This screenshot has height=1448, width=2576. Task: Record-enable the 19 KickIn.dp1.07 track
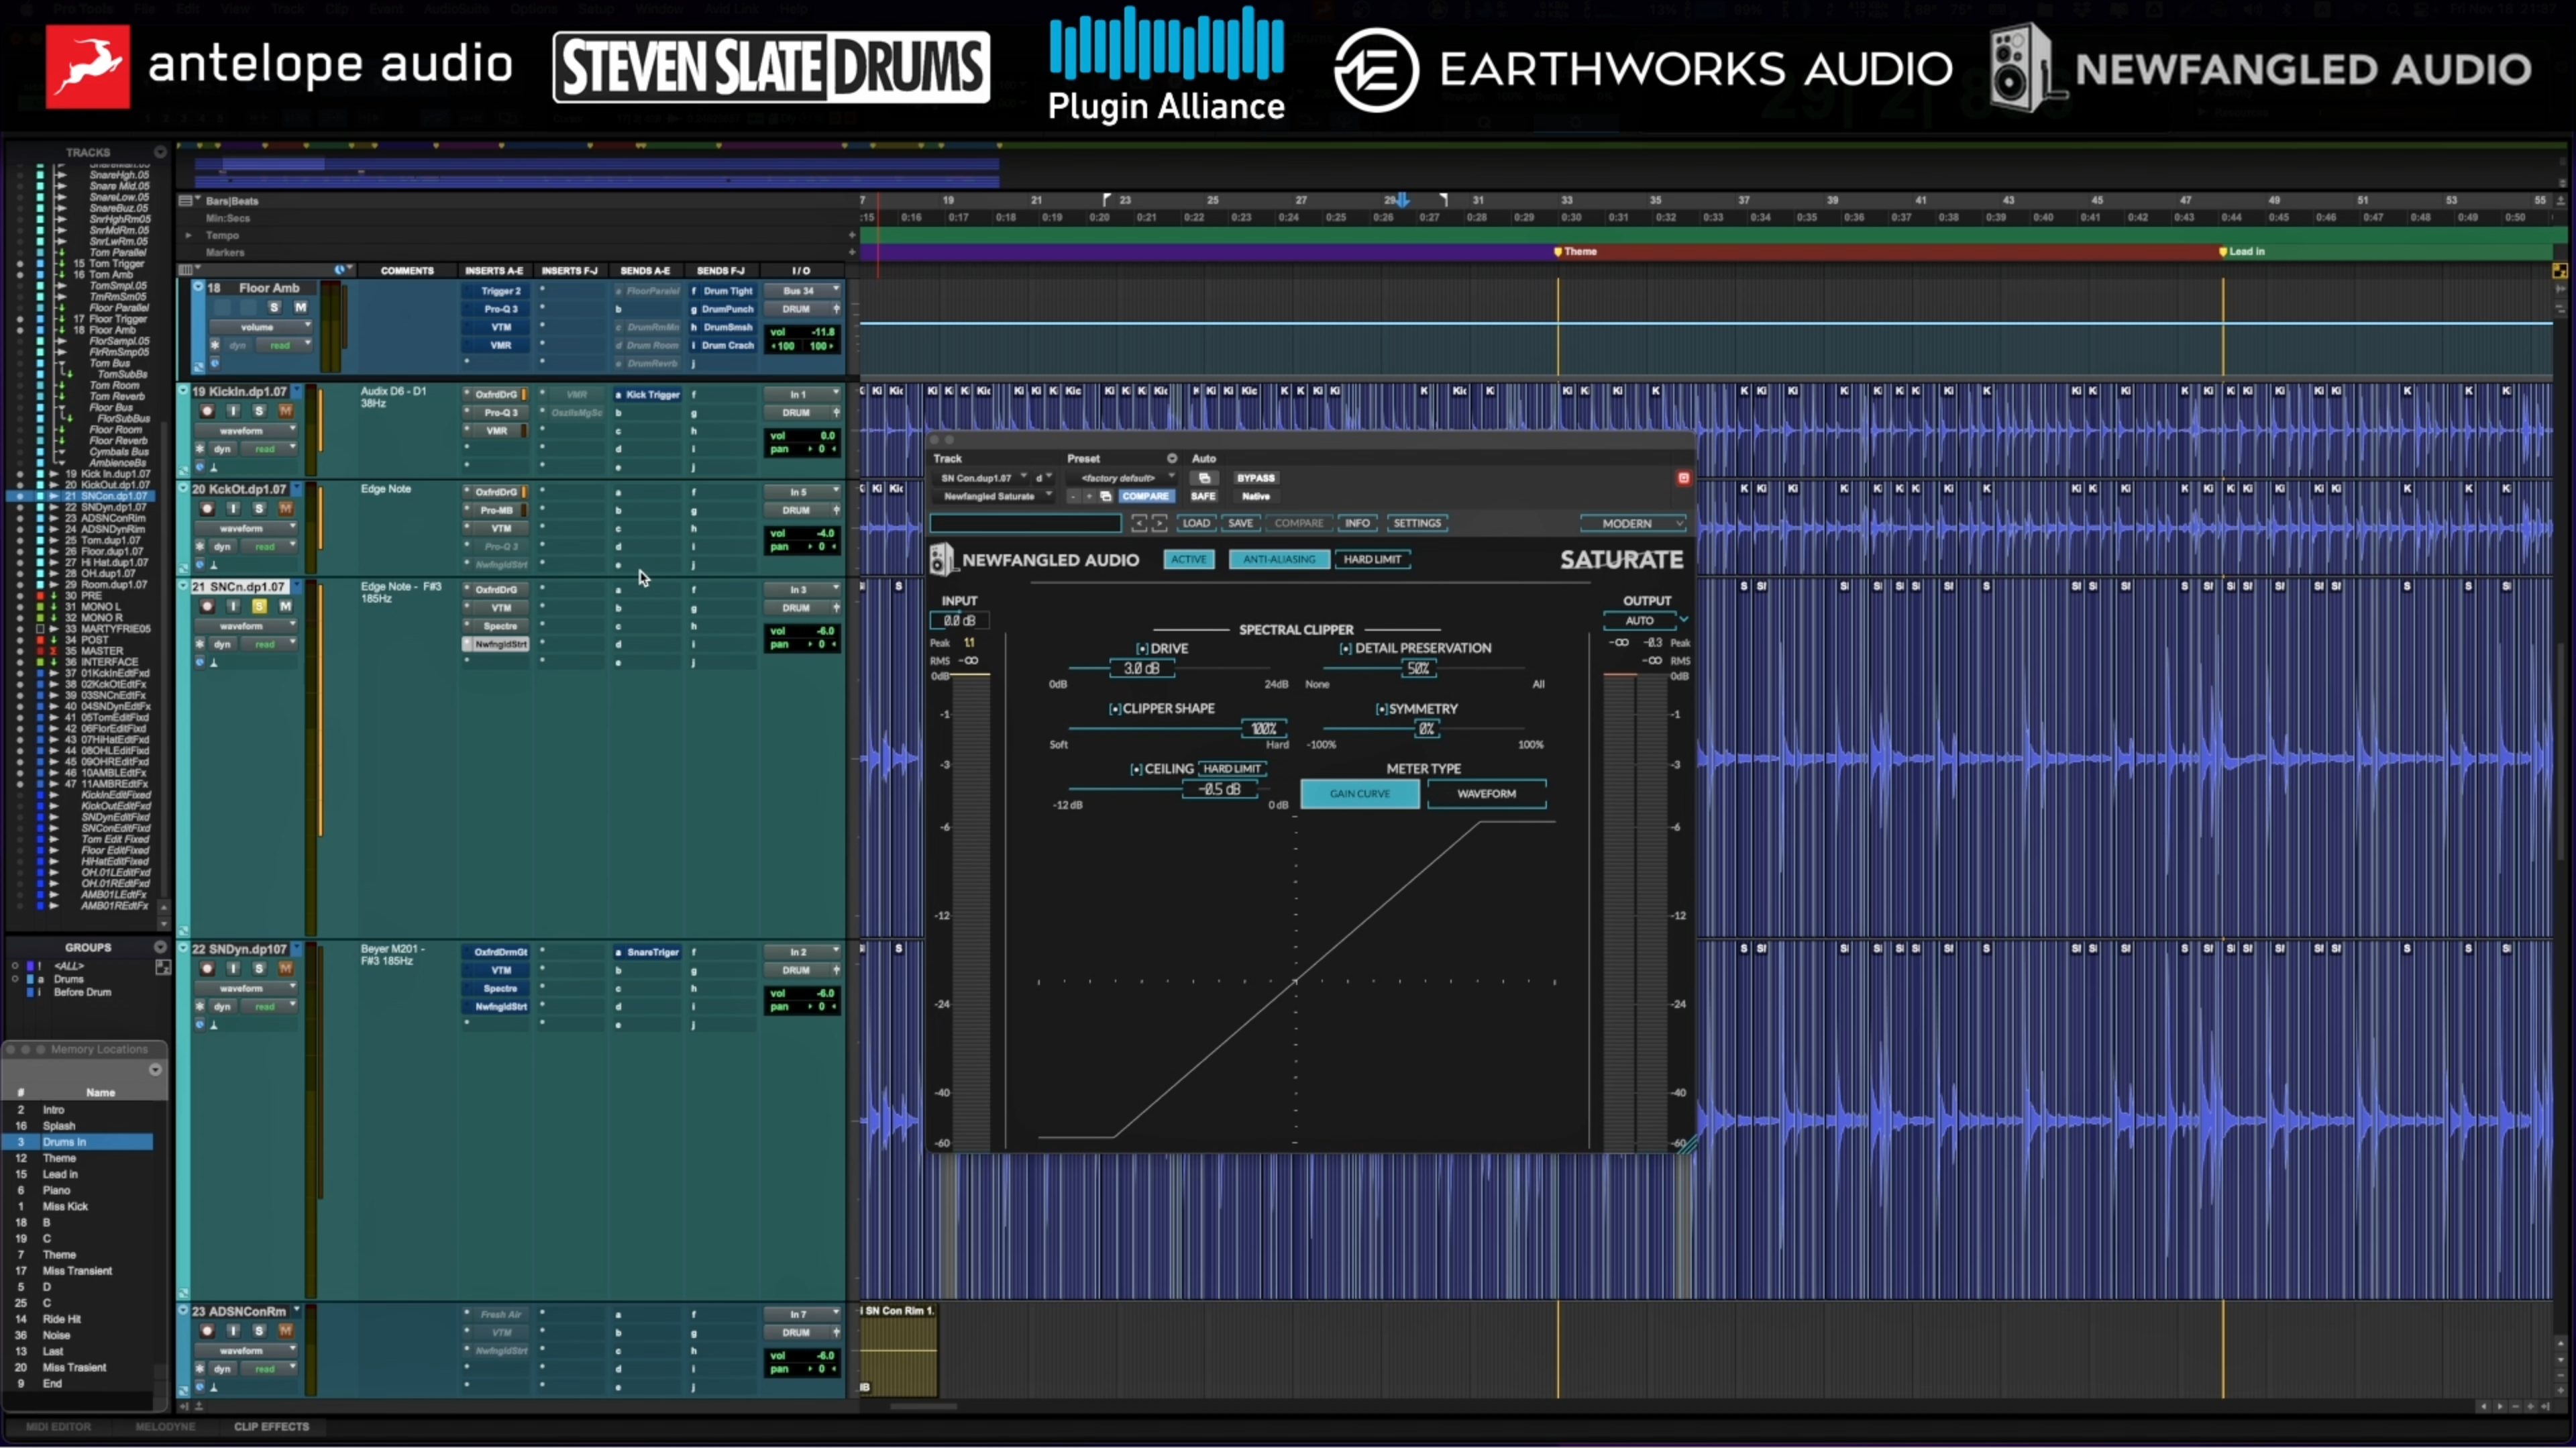(207, 411)
